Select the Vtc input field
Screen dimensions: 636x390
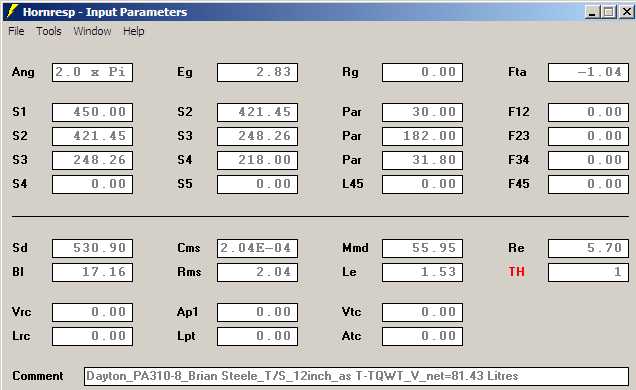pos(423,312)
